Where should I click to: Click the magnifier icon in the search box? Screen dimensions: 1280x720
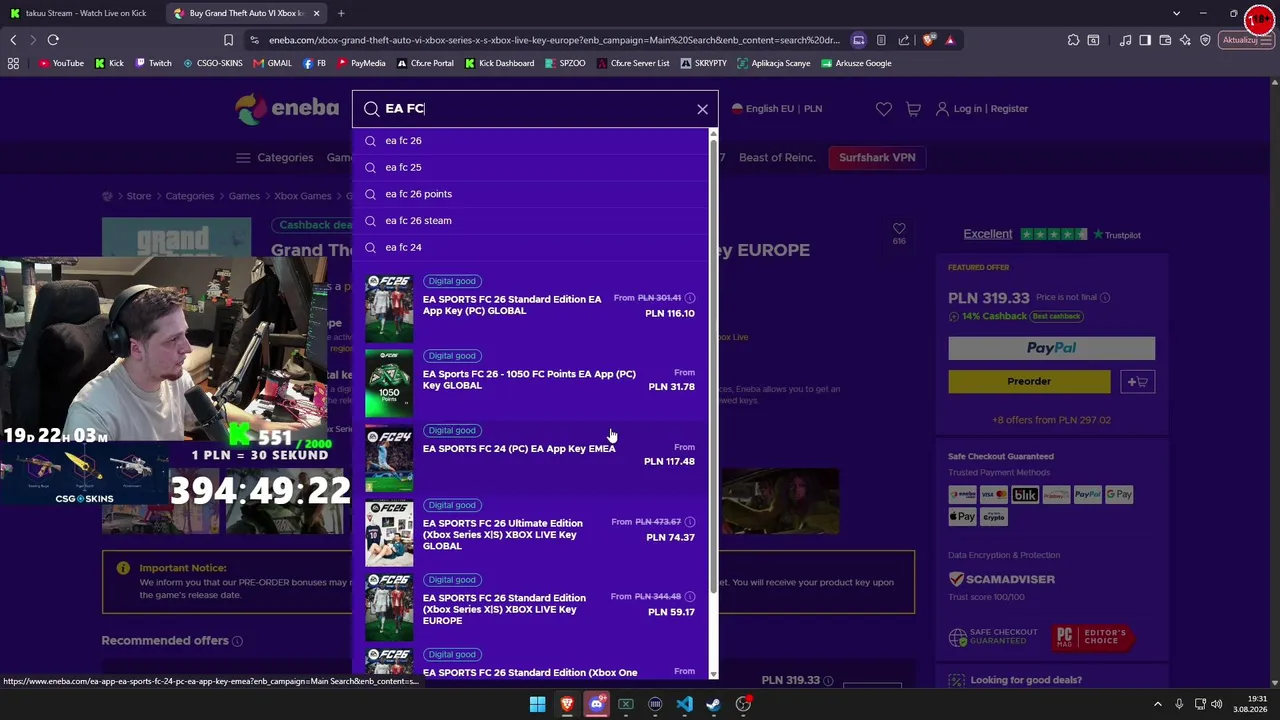(x=371, y=109)
